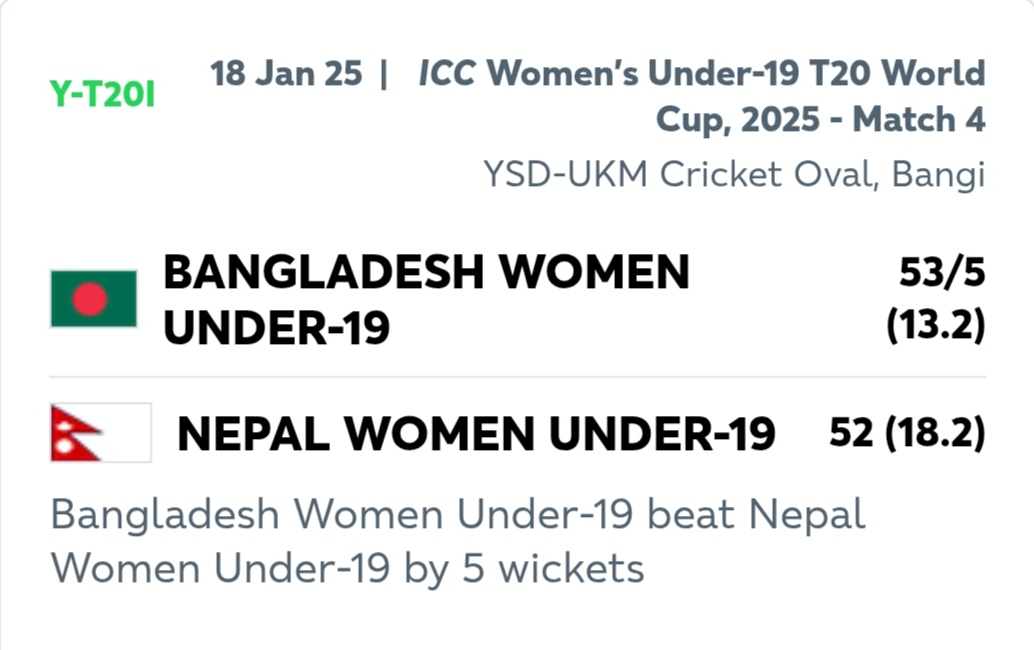Click UNDER-19 below Bangladesh Women
Screen dimensions: 1034x650
point(277,328)
